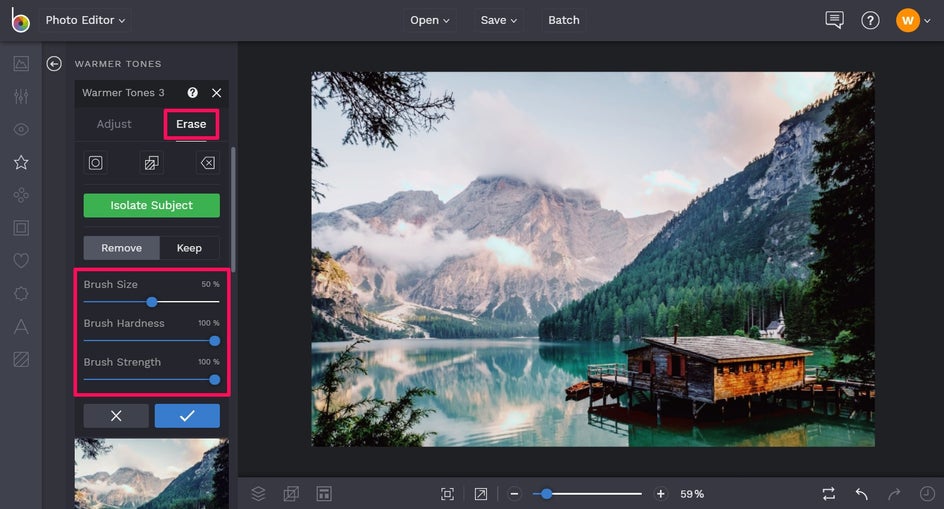Click the effect preview thumbnail
This screenshot has width=944, height=509.
point(152,473)
